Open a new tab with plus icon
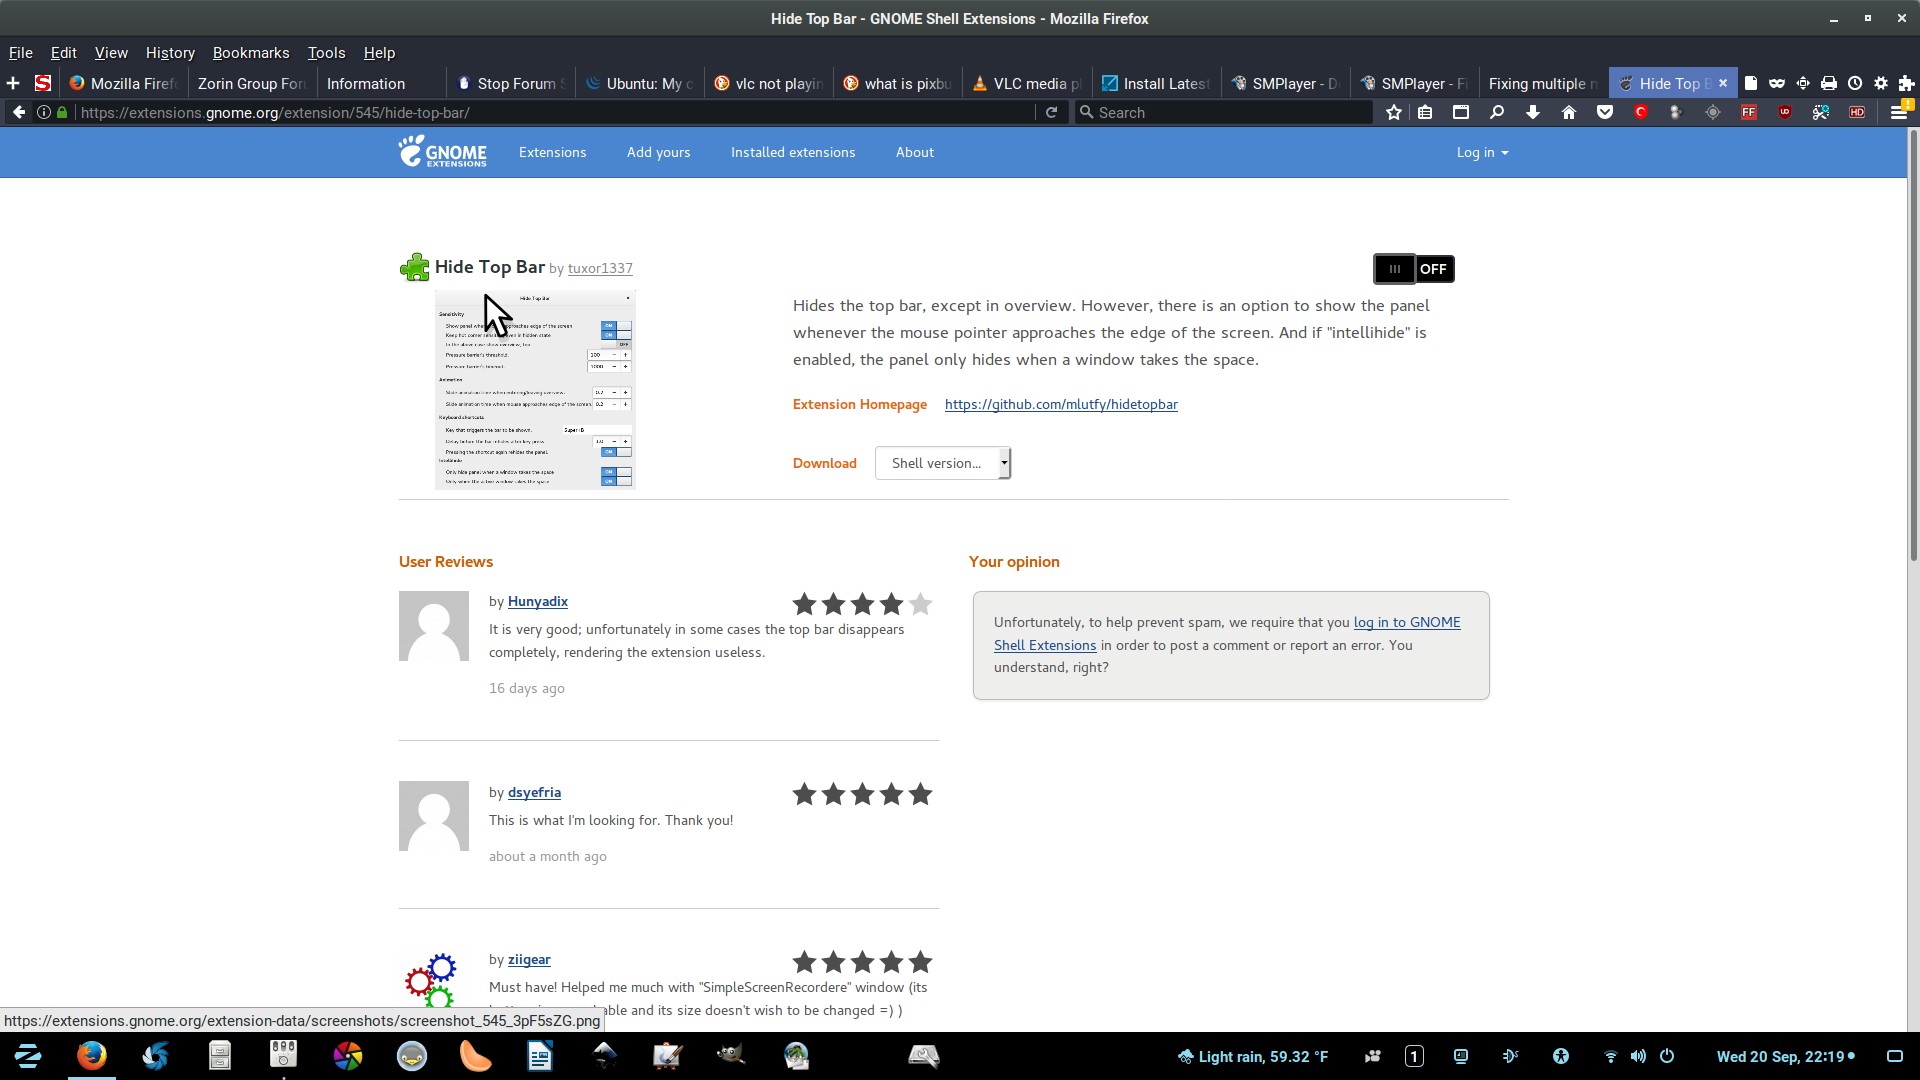The width and height of the screenshot is (1920, 1080). click(13, 83)
